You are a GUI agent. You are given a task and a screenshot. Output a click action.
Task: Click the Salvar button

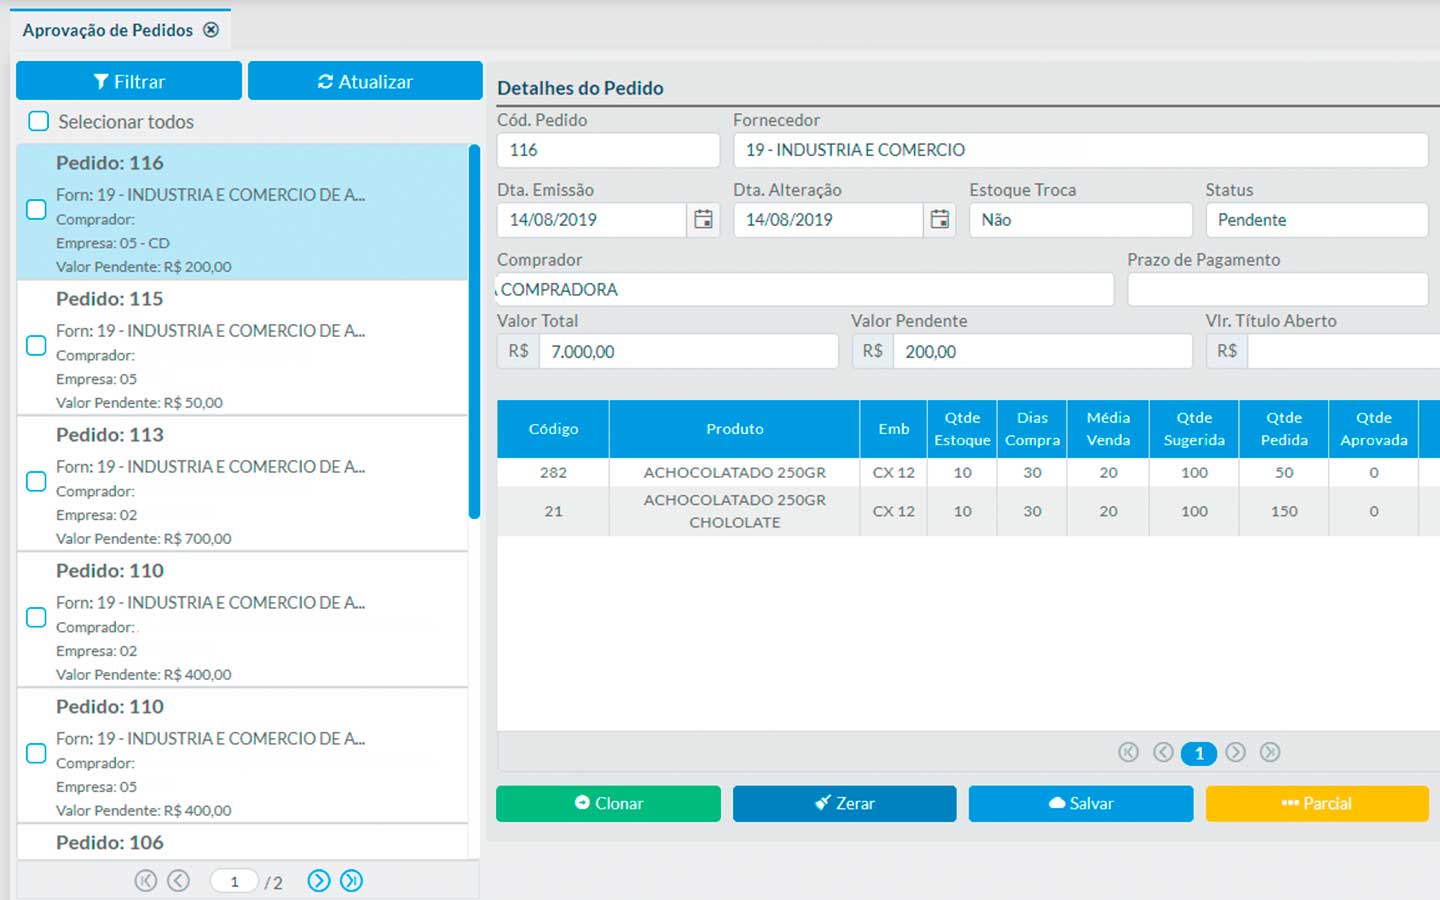pyautogui.click(x=1081, y=803)
